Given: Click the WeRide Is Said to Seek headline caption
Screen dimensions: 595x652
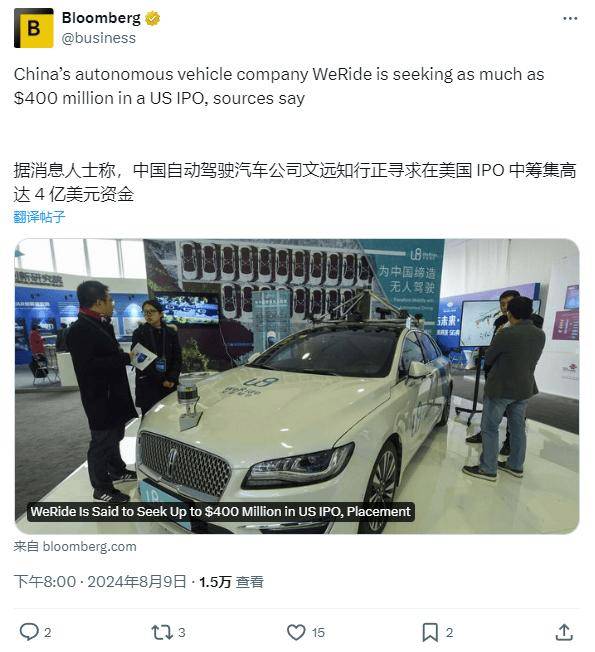Looking at the screenshot, I should [221, 511].
